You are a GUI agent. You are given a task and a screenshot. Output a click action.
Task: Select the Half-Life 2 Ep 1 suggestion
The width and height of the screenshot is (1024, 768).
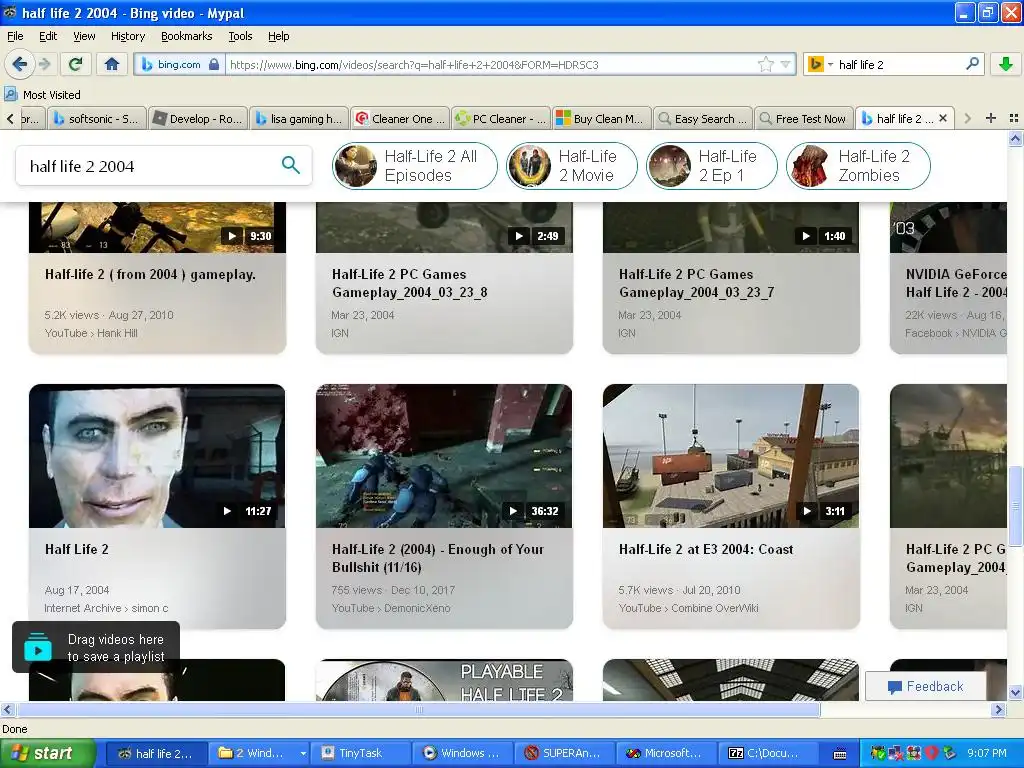tap(711, 166)
